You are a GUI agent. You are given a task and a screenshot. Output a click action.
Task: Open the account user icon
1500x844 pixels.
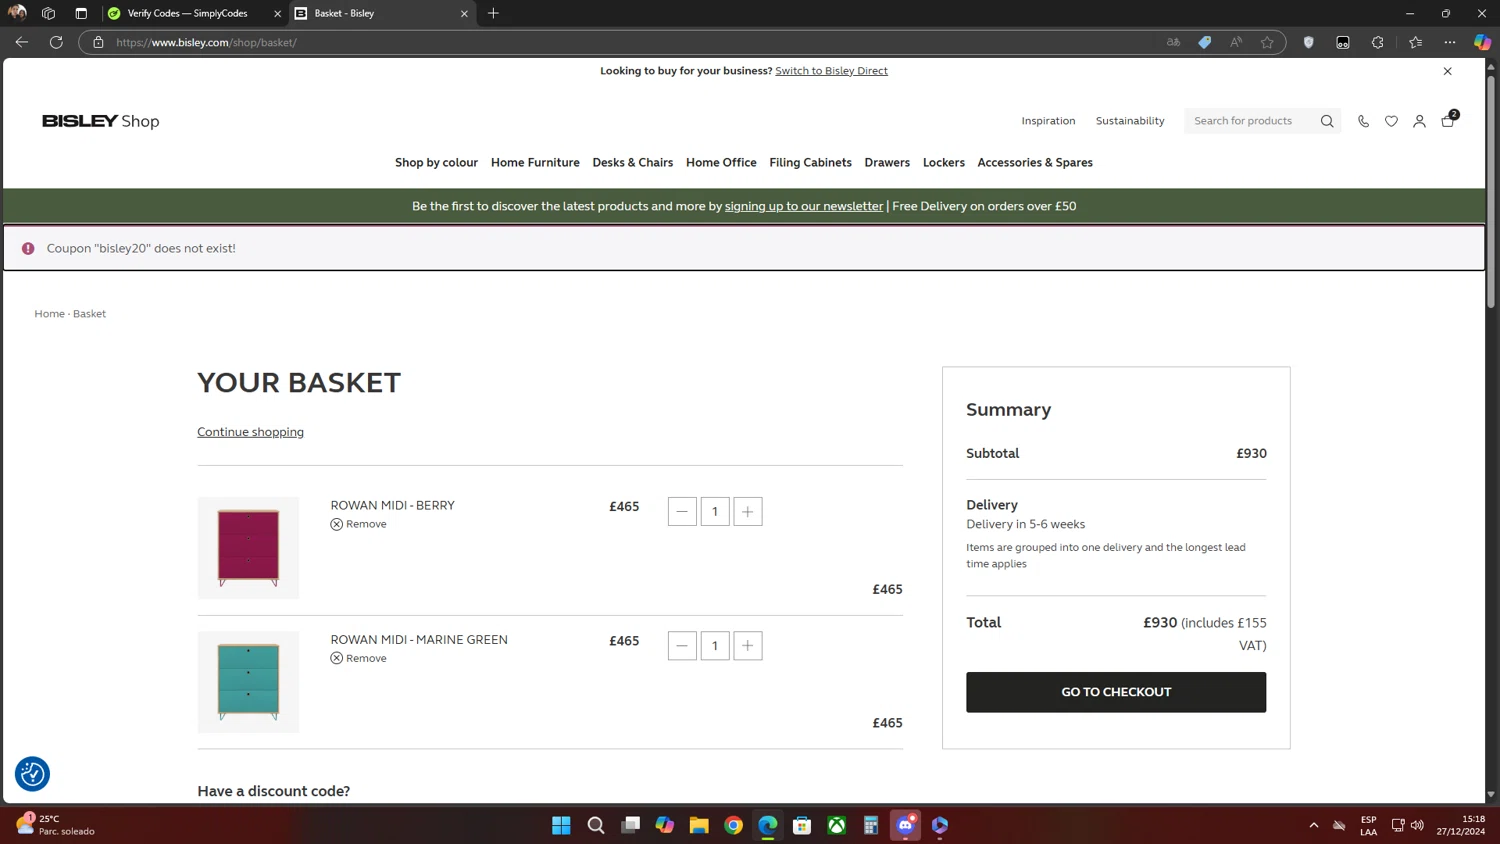(1419, 121)
